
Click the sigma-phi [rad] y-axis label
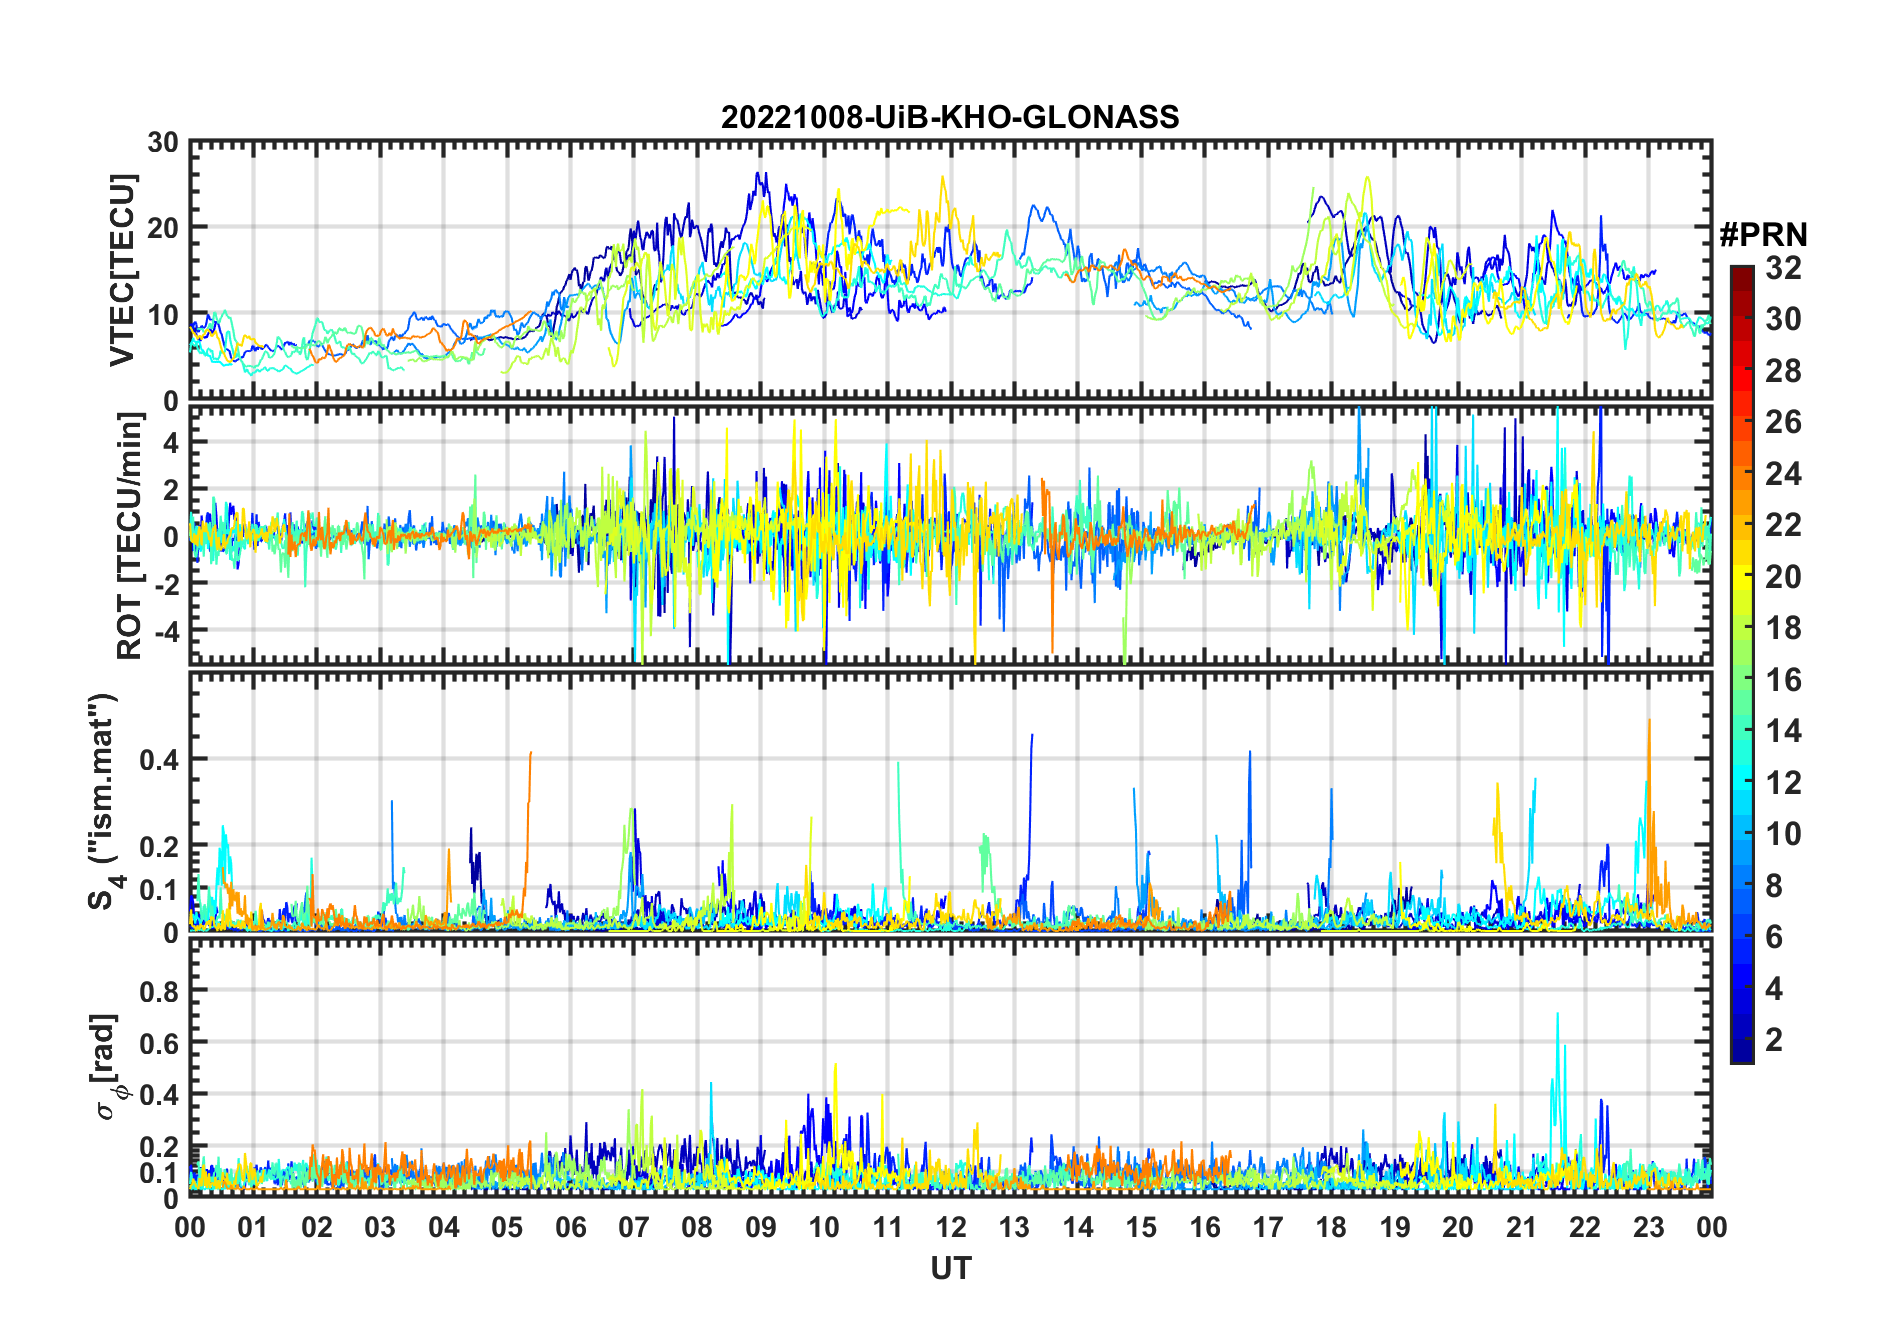pyautogui.click(x=107, y=1067)
